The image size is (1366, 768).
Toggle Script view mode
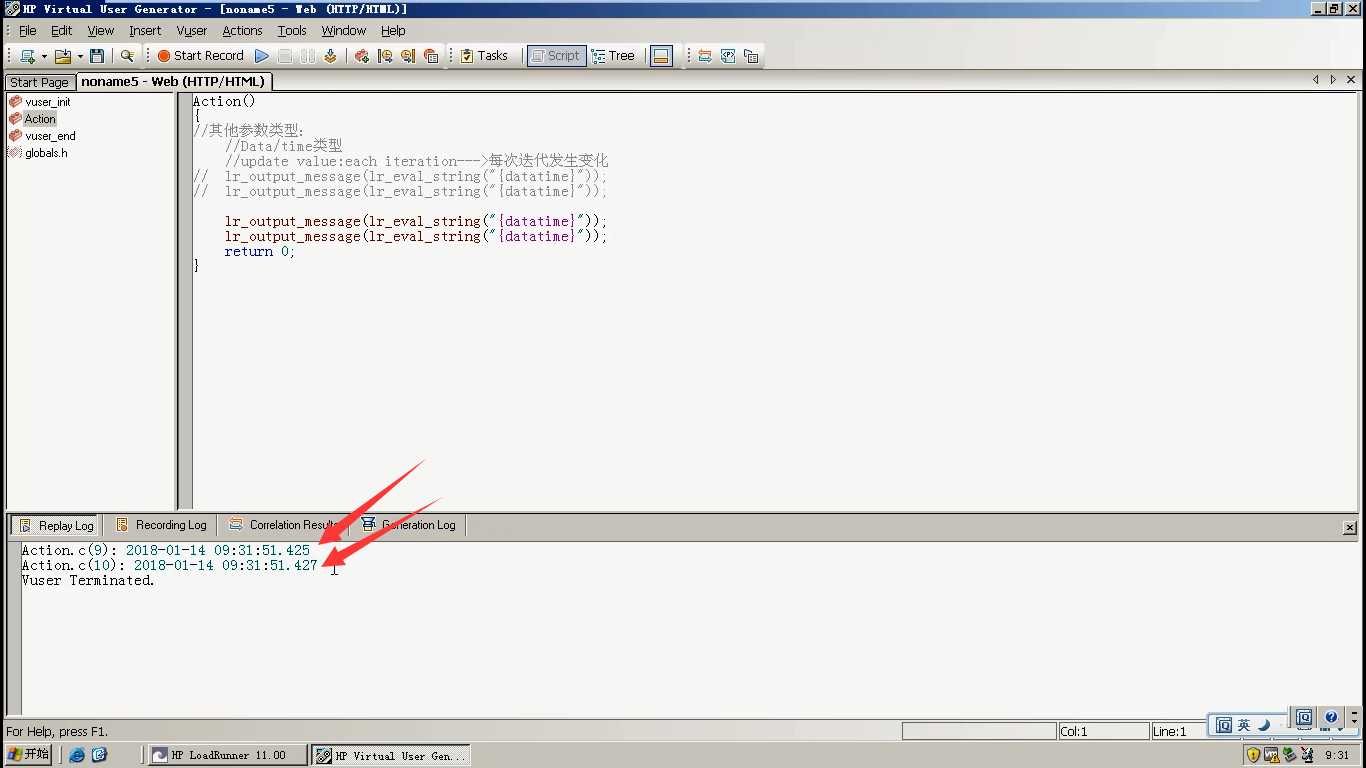pyautogui.click(x=555, y=56)
